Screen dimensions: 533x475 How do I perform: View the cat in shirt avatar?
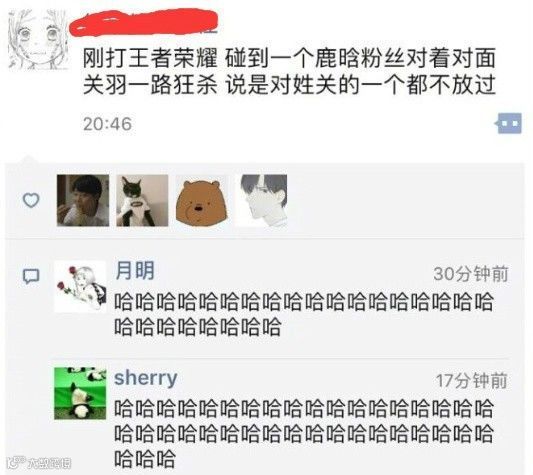tap(142, 201)
